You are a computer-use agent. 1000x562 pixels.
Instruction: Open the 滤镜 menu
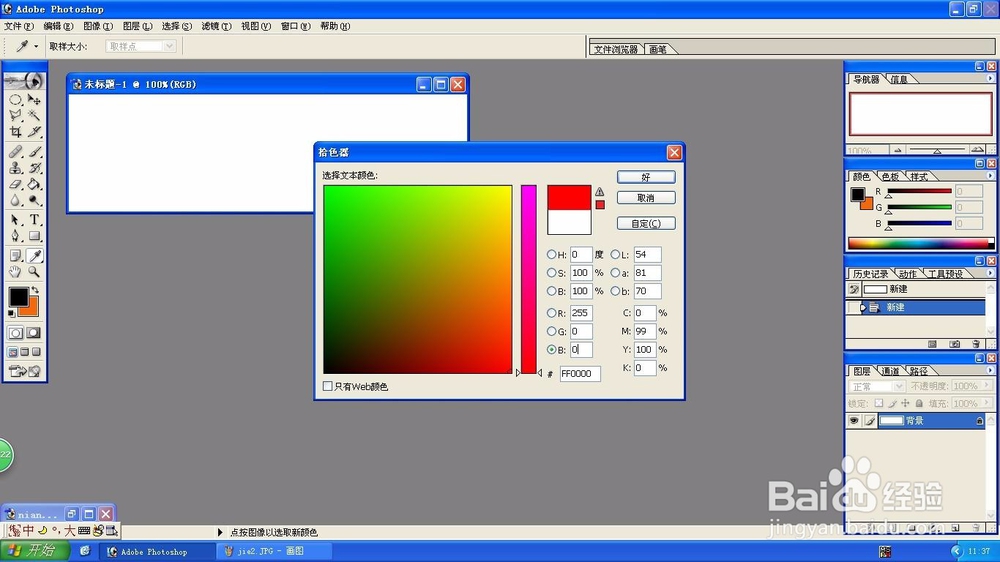(x=216, y=26)
